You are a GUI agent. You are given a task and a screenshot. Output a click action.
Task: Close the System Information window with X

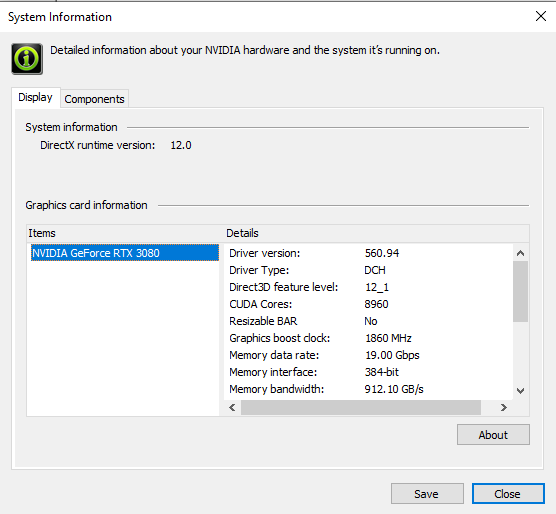click(x=541, y=16)
